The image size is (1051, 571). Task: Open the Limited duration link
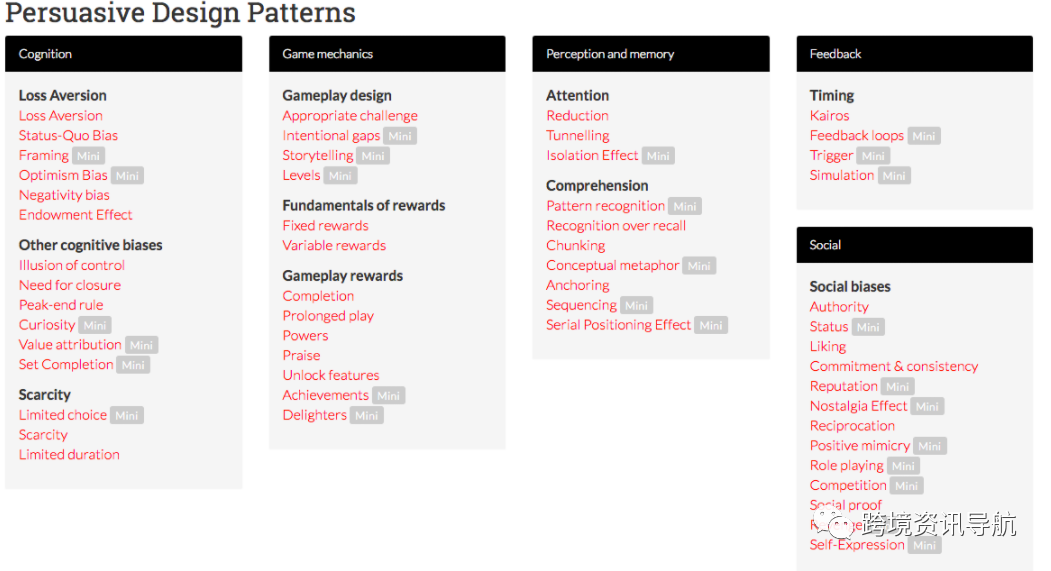tap(69, 454)
